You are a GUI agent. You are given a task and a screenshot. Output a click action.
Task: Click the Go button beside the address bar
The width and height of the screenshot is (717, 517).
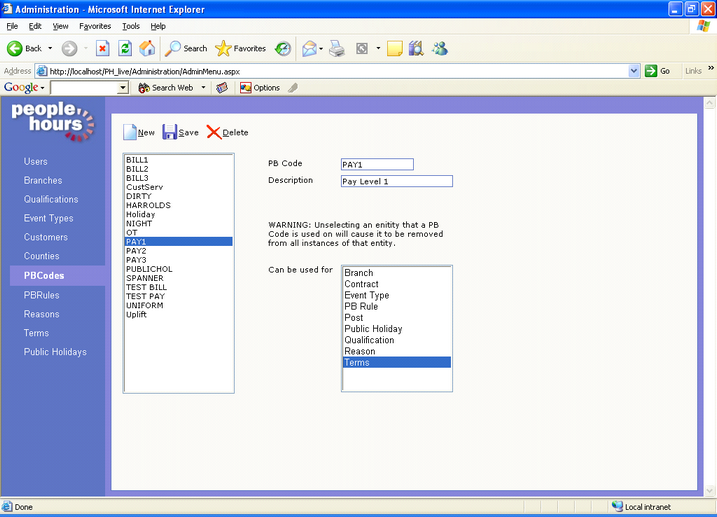point(658,71)
